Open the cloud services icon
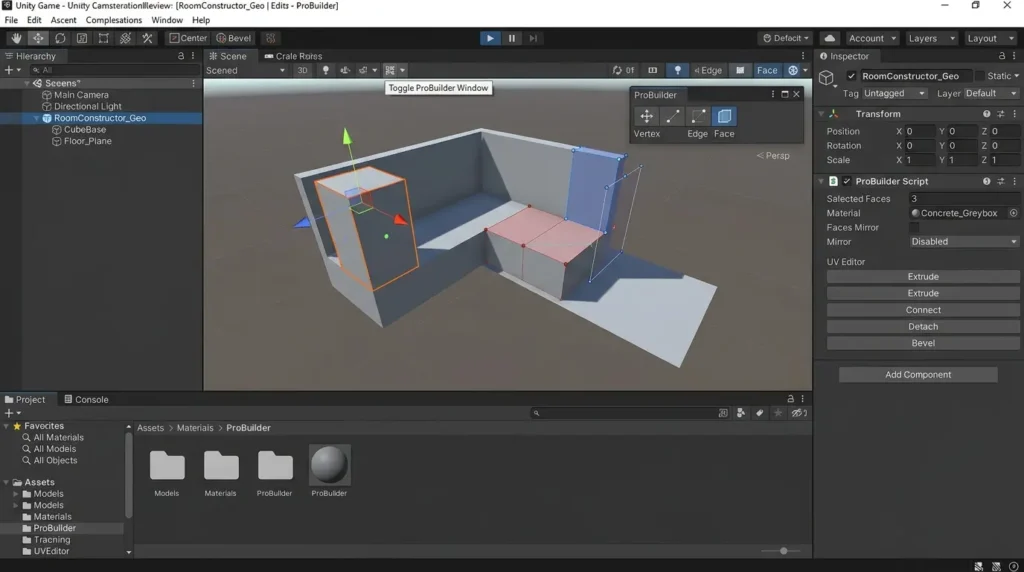This screenshot has width=1024, height=572. coord(829,38)
